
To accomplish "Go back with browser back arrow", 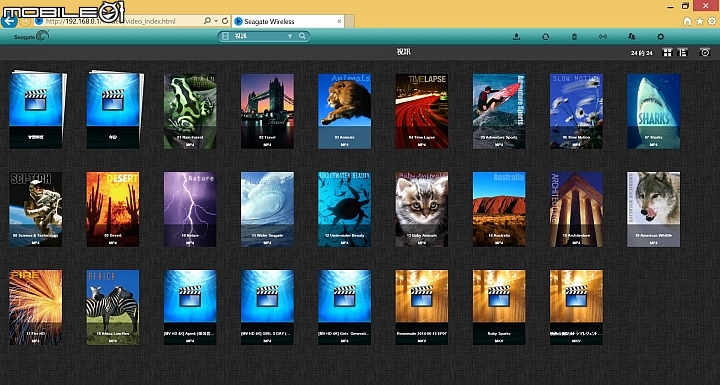I will pyautogui.click(x=9, y=21).
